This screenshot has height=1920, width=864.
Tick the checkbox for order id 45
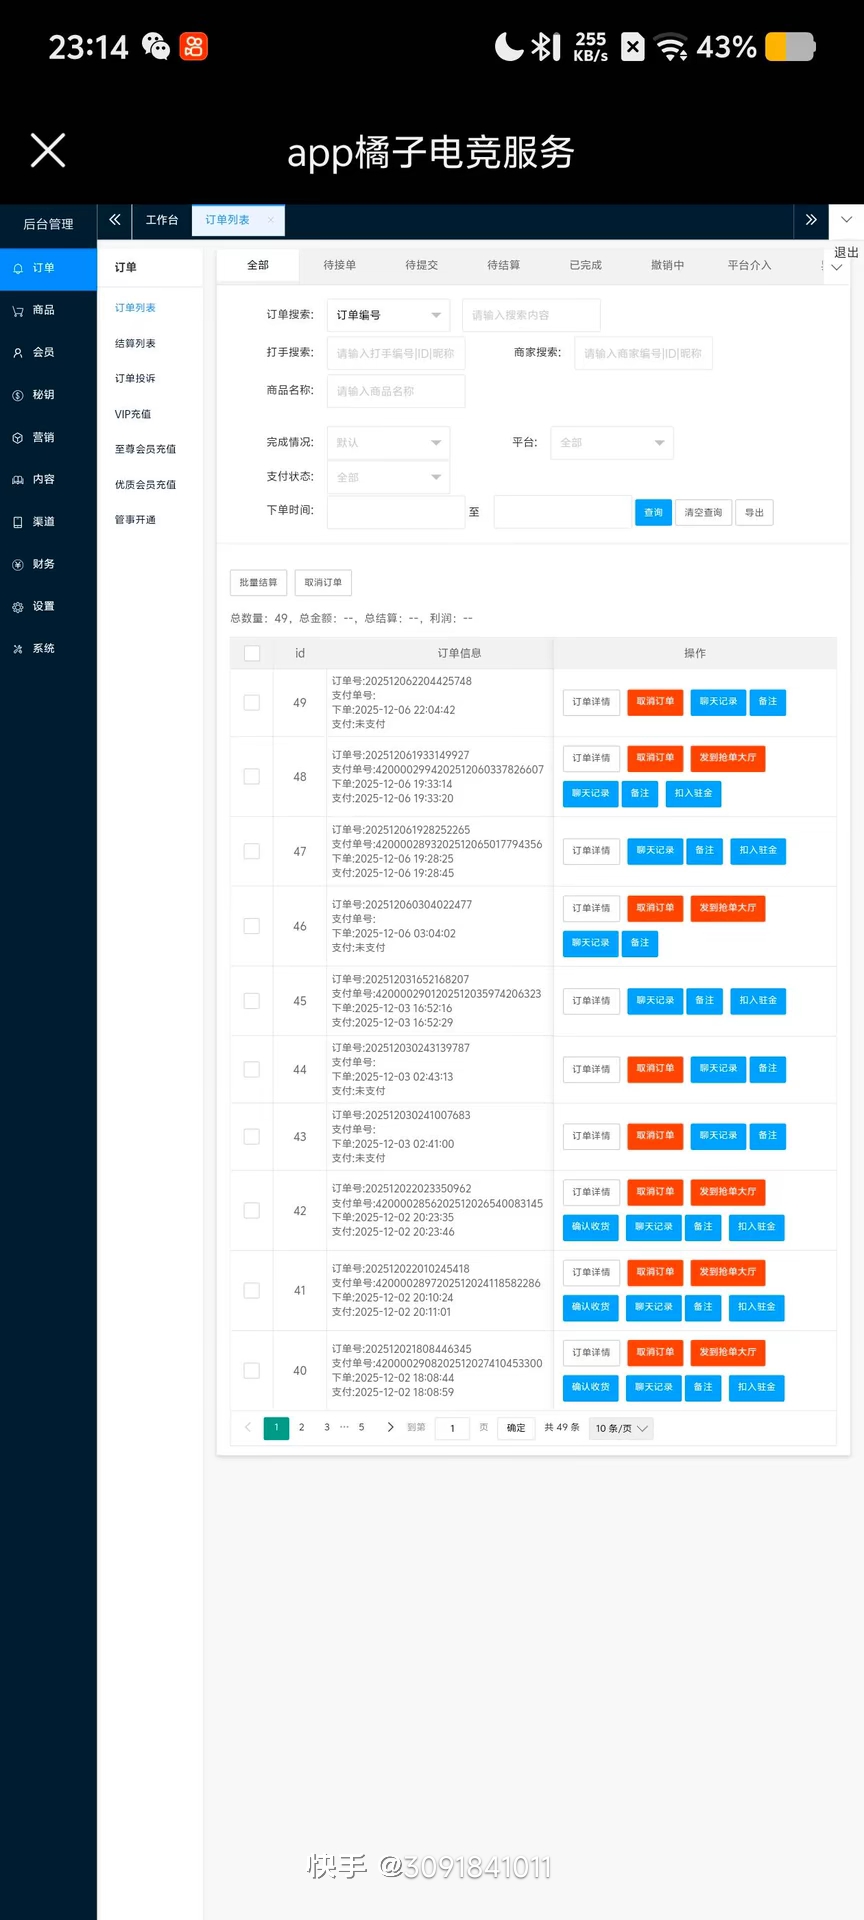[252, 1001]
